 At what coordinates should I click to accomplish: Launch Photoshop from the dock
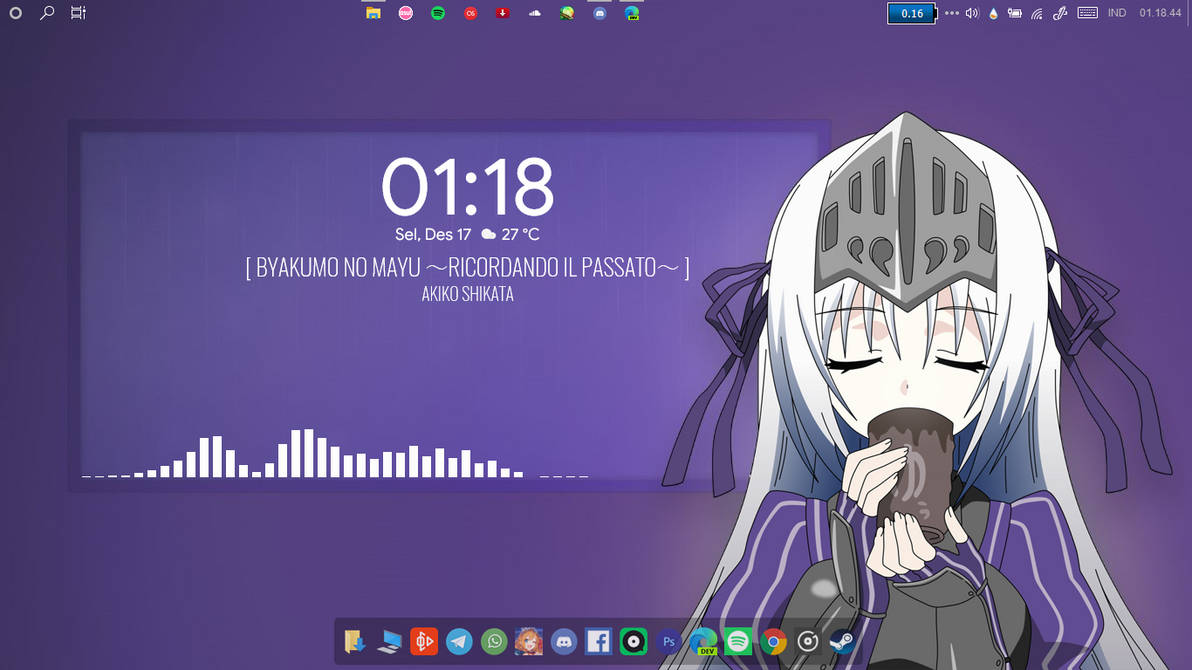[x=668, y=642]
